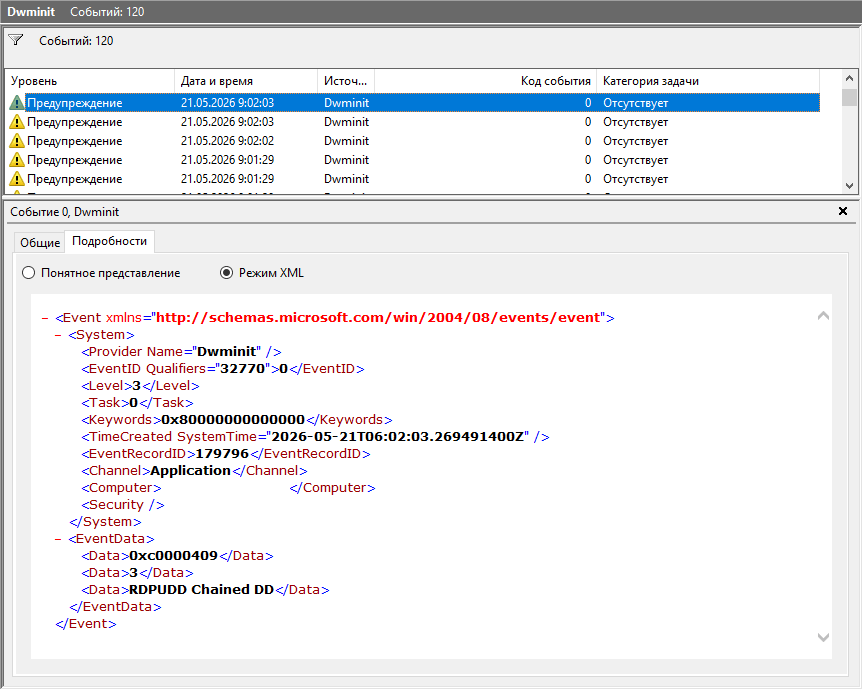Click the Provider Name value 'Dwminit' in XML
862x689 pixels.
click(x=226, y=352)
